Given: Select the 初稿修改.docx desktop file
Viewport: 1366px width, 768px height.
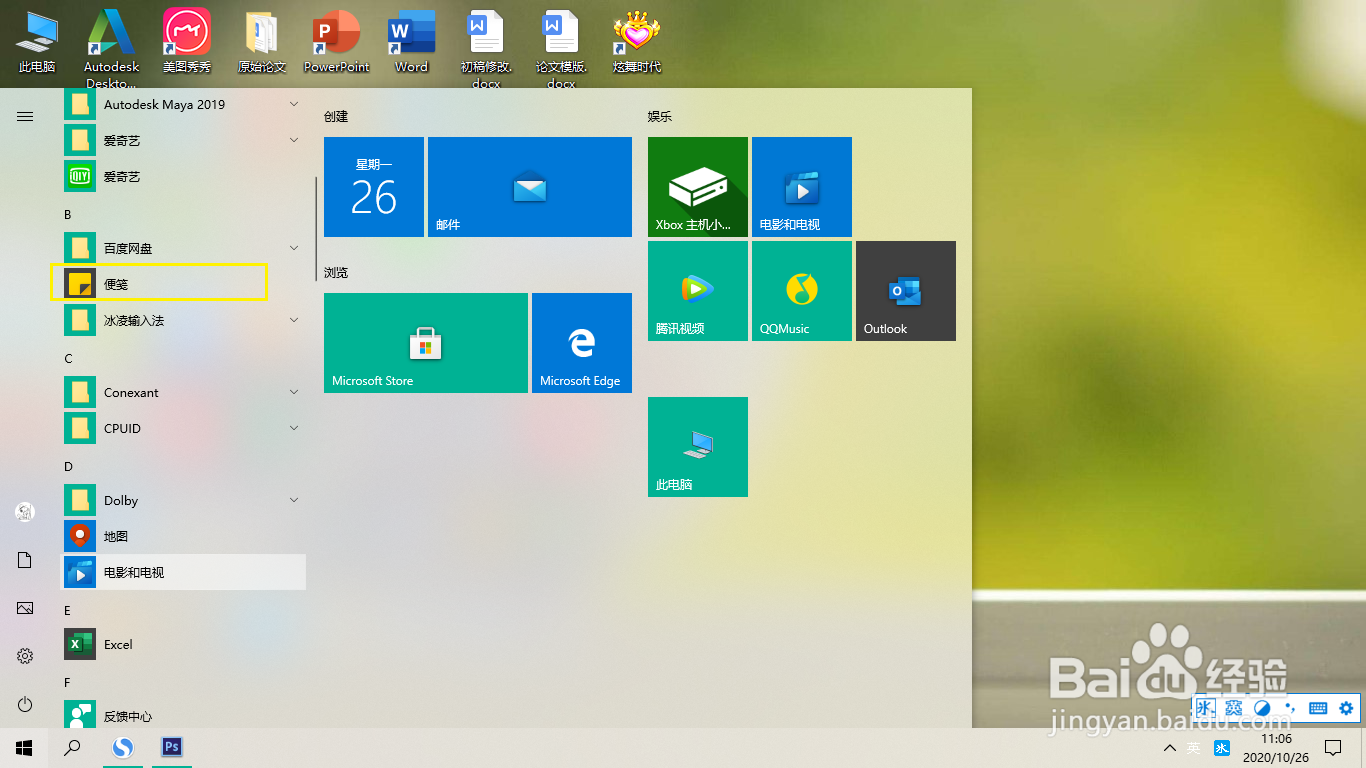Looking at the screenshot, I should click(487, 48).
